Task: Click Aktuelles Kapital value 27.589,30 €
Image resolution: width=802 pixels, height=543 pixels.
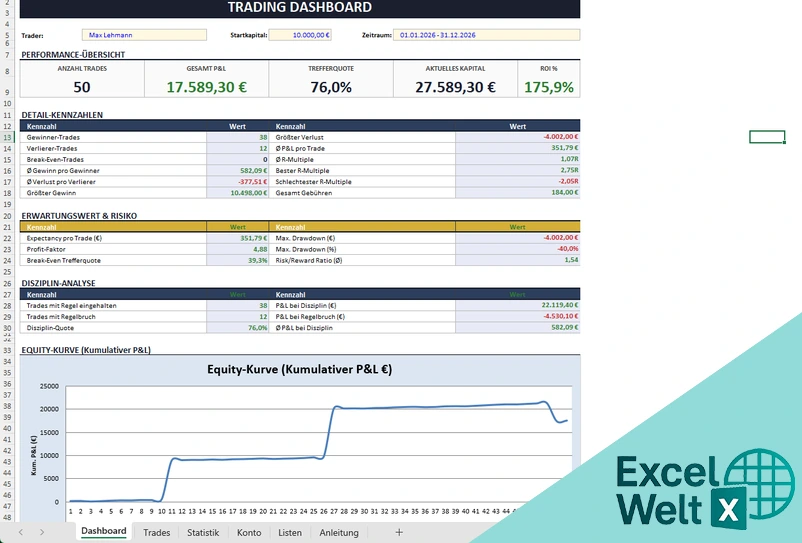Action: point(455,87)
